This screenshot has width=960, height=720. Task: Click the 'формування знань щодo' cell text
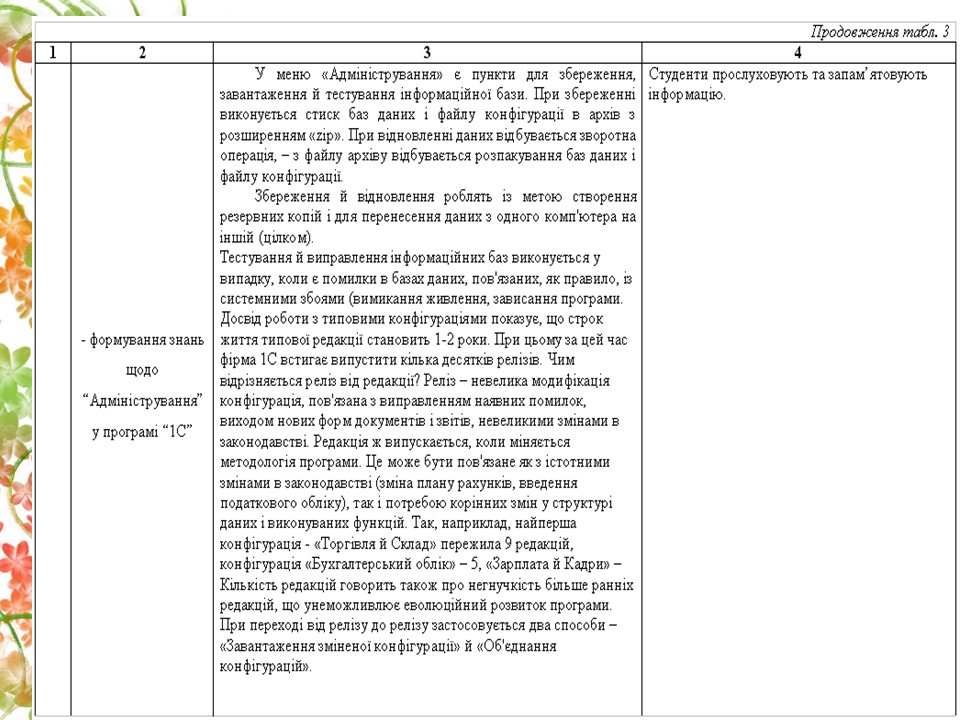[142, 355]
